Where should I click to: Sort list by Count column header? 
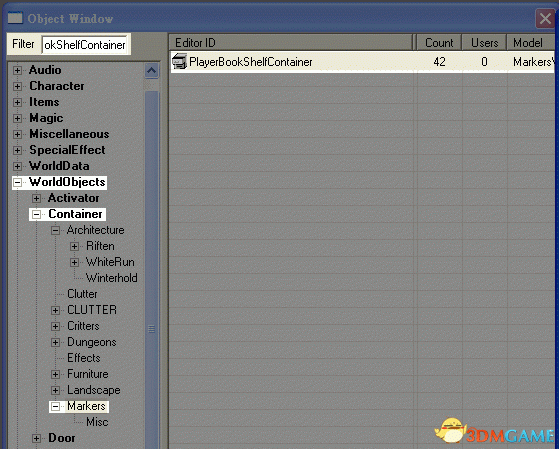click(439, 42)
